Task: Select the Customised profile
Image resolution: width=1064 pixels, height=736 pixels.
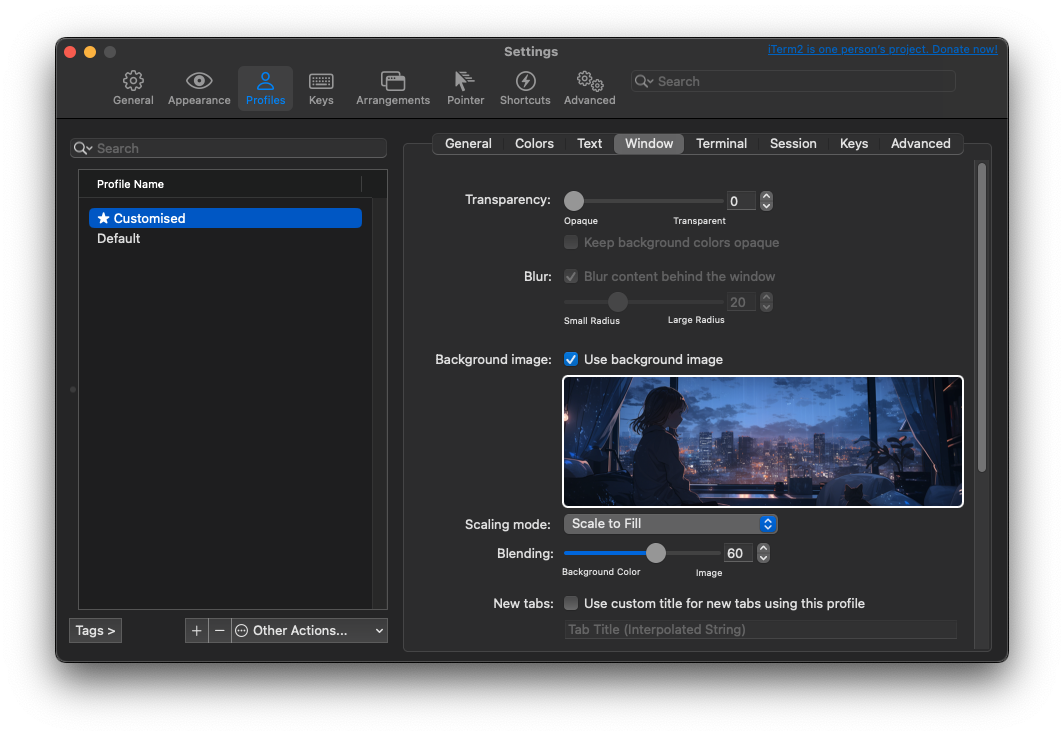Action: coord(225,218)
